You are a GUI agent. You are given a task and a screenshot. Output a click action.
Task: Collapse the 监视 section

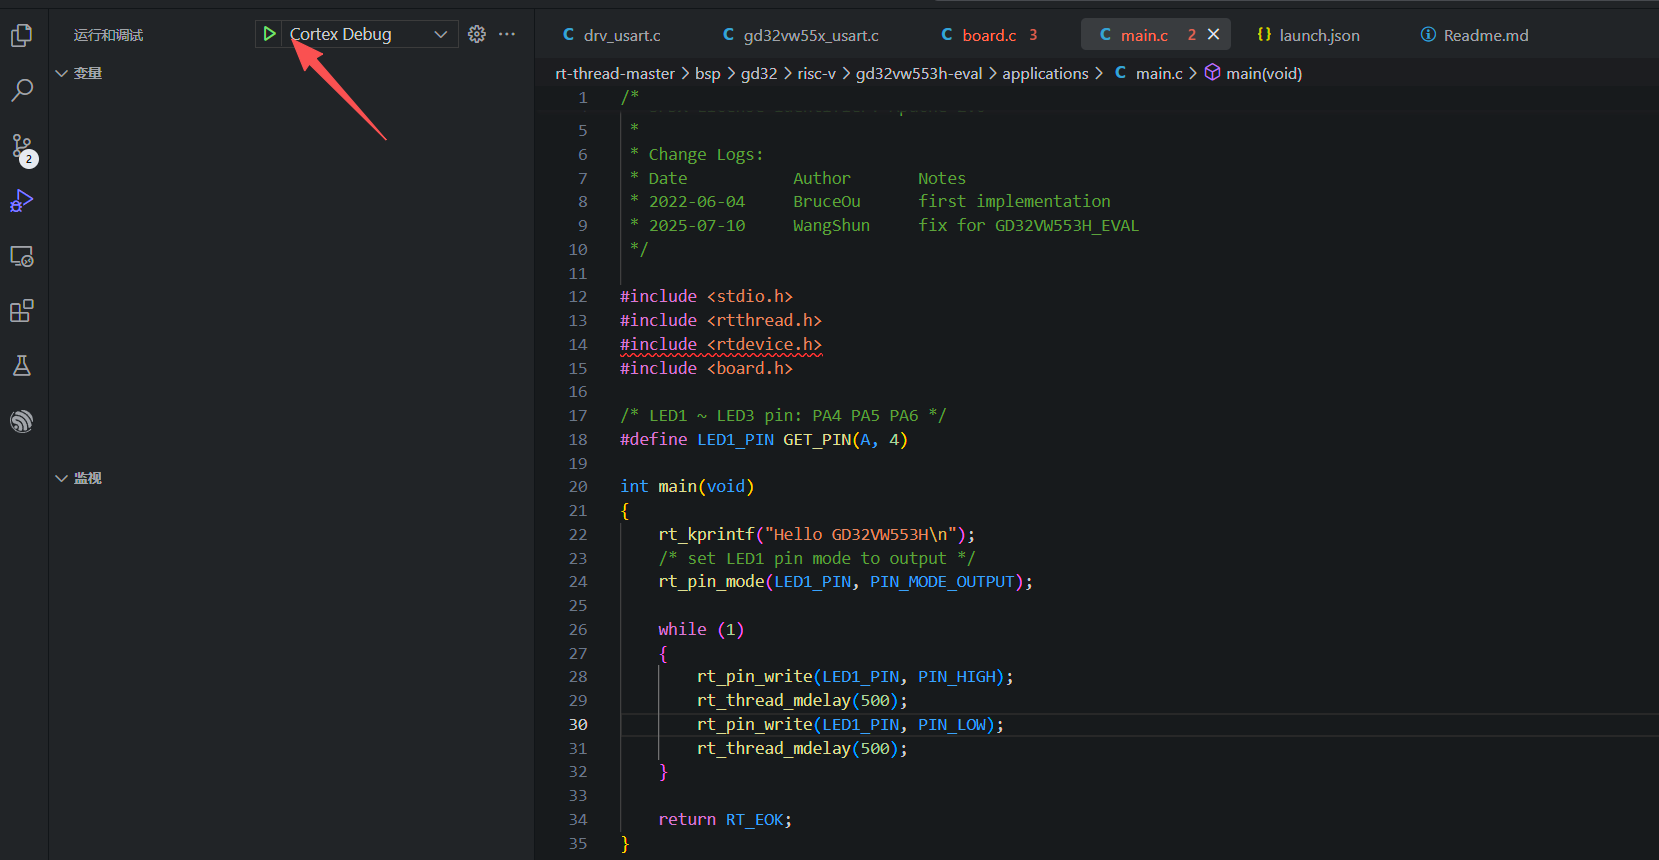point(79,478)
